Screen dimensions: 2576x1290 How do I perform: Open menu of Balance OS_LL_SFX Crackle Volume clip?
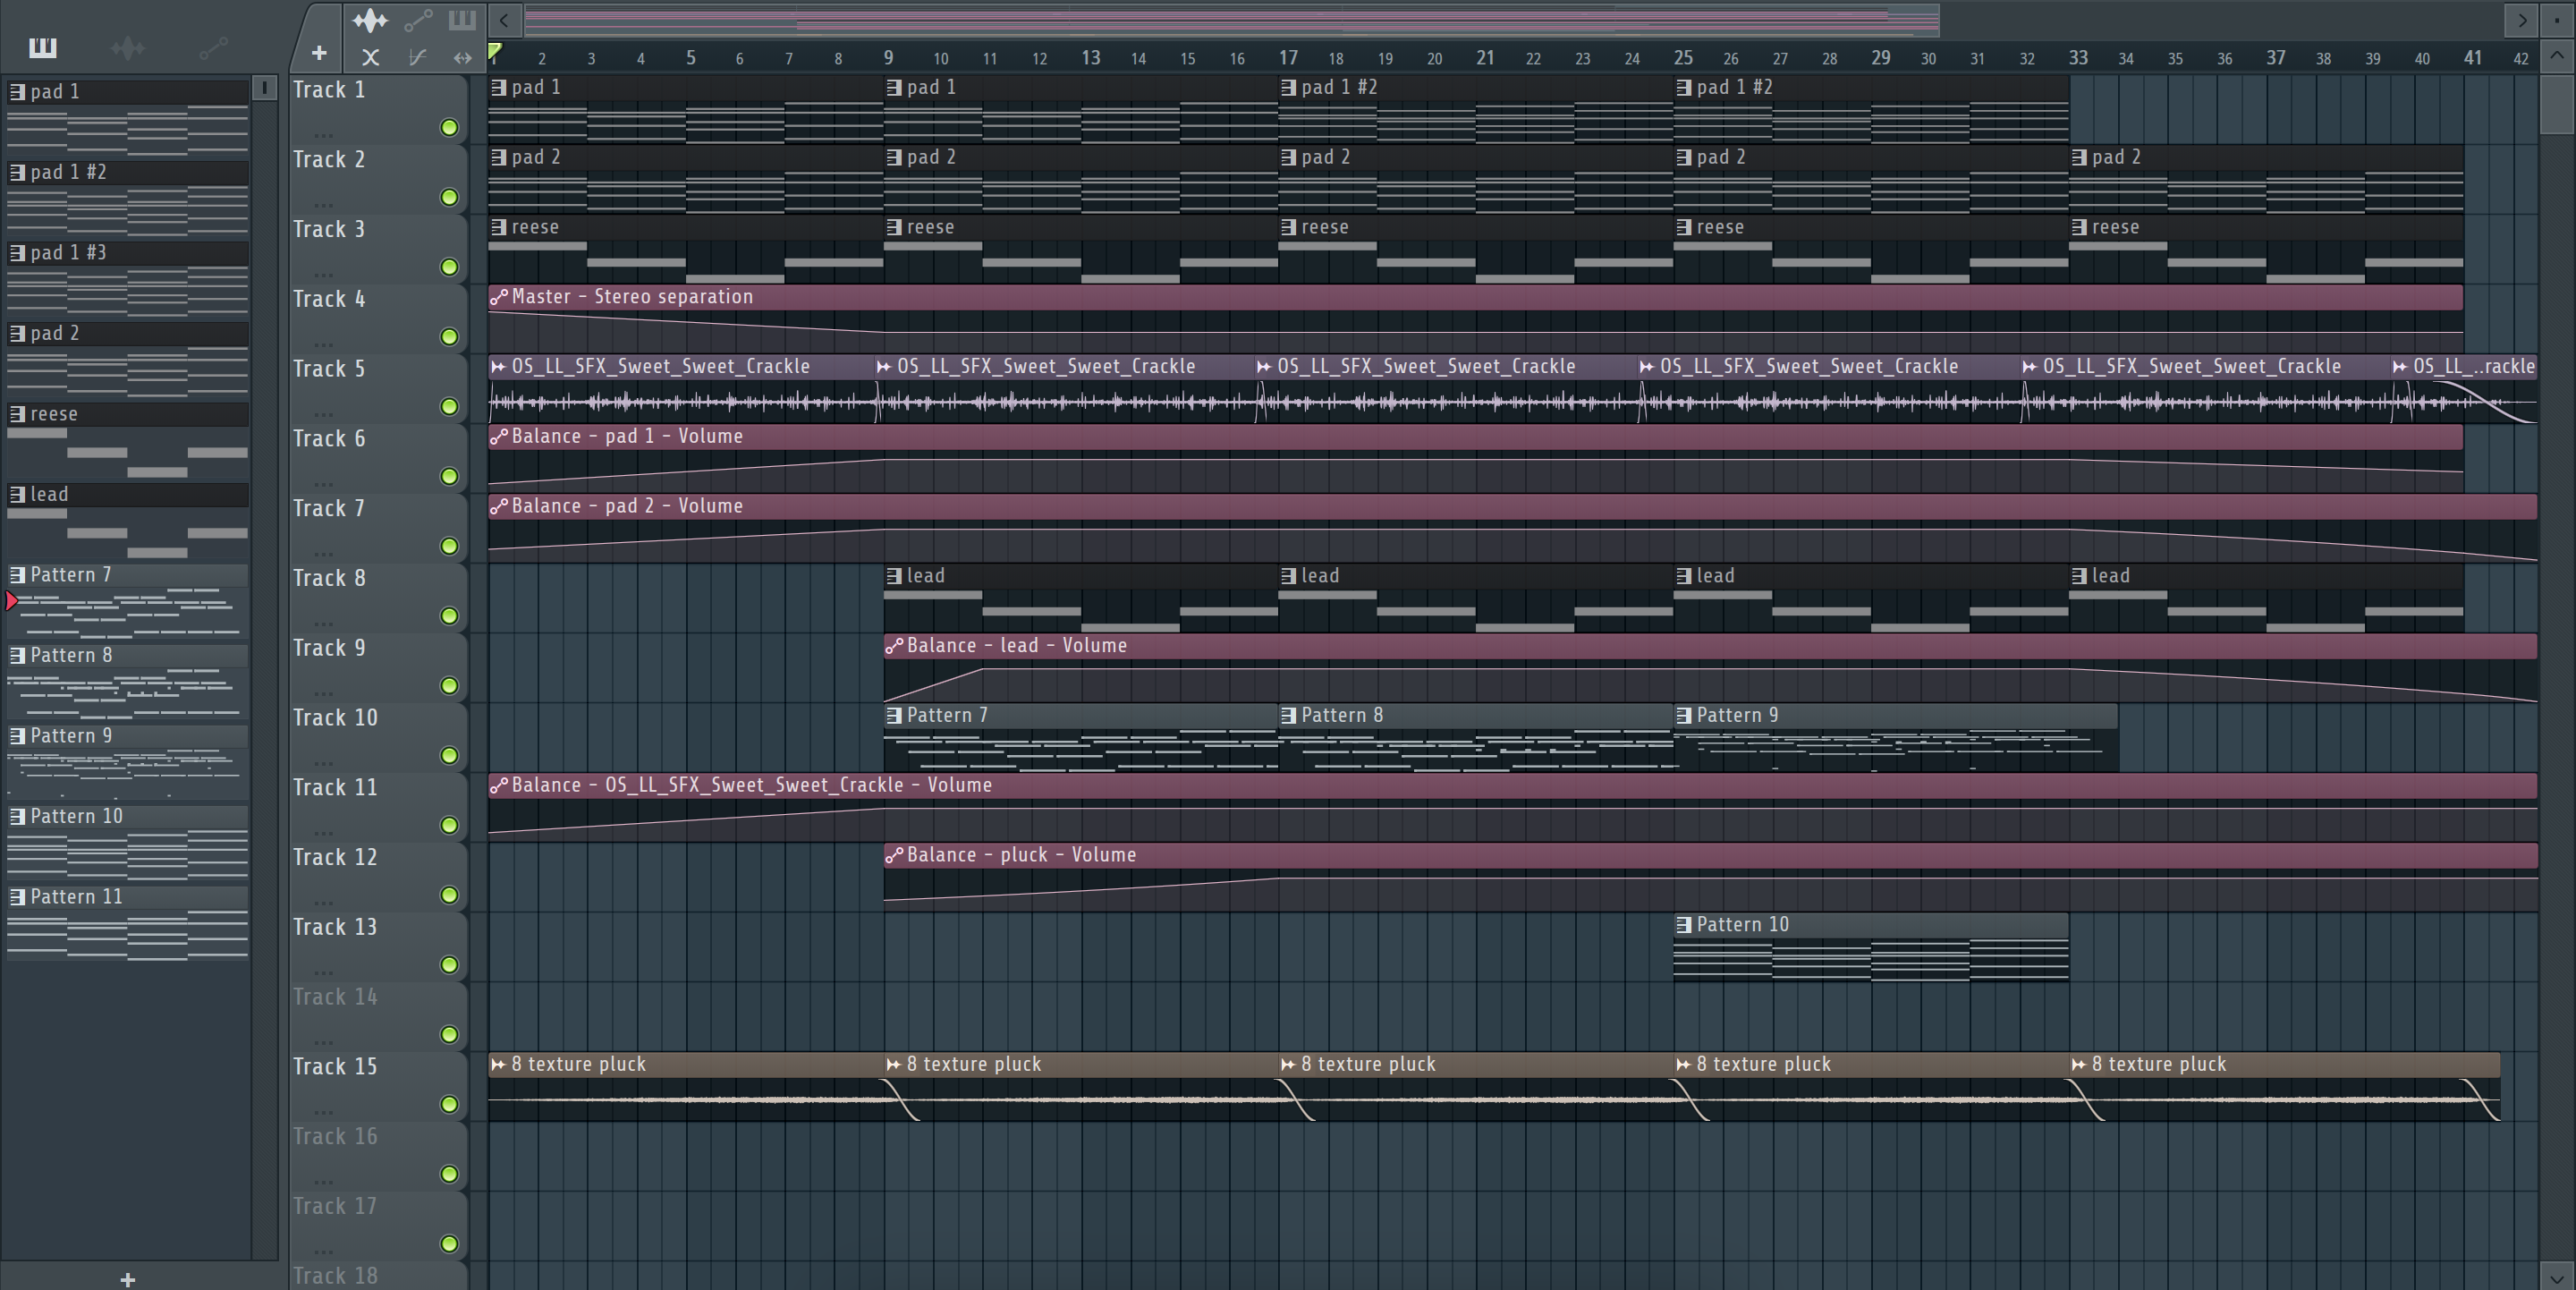click(x=499, y=786)
